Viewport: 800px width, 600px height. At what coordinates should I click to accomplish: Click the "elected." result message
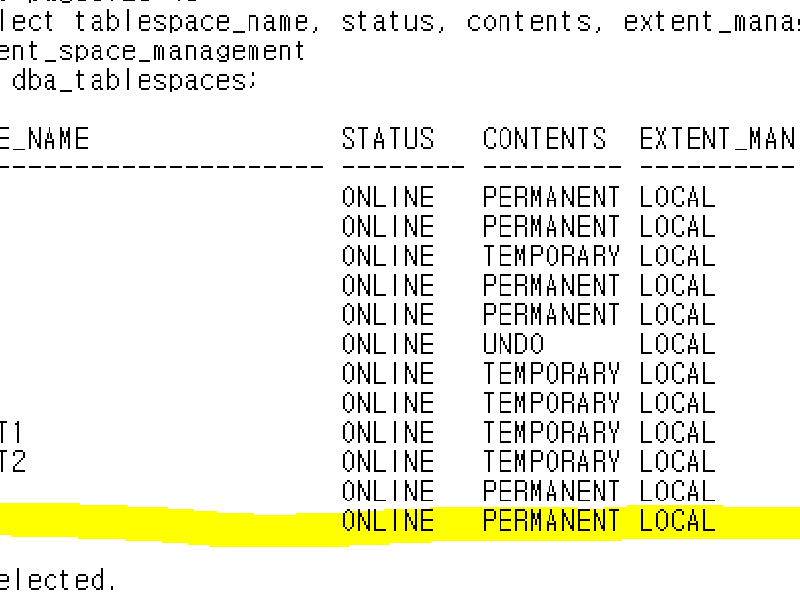coord(57,580)
